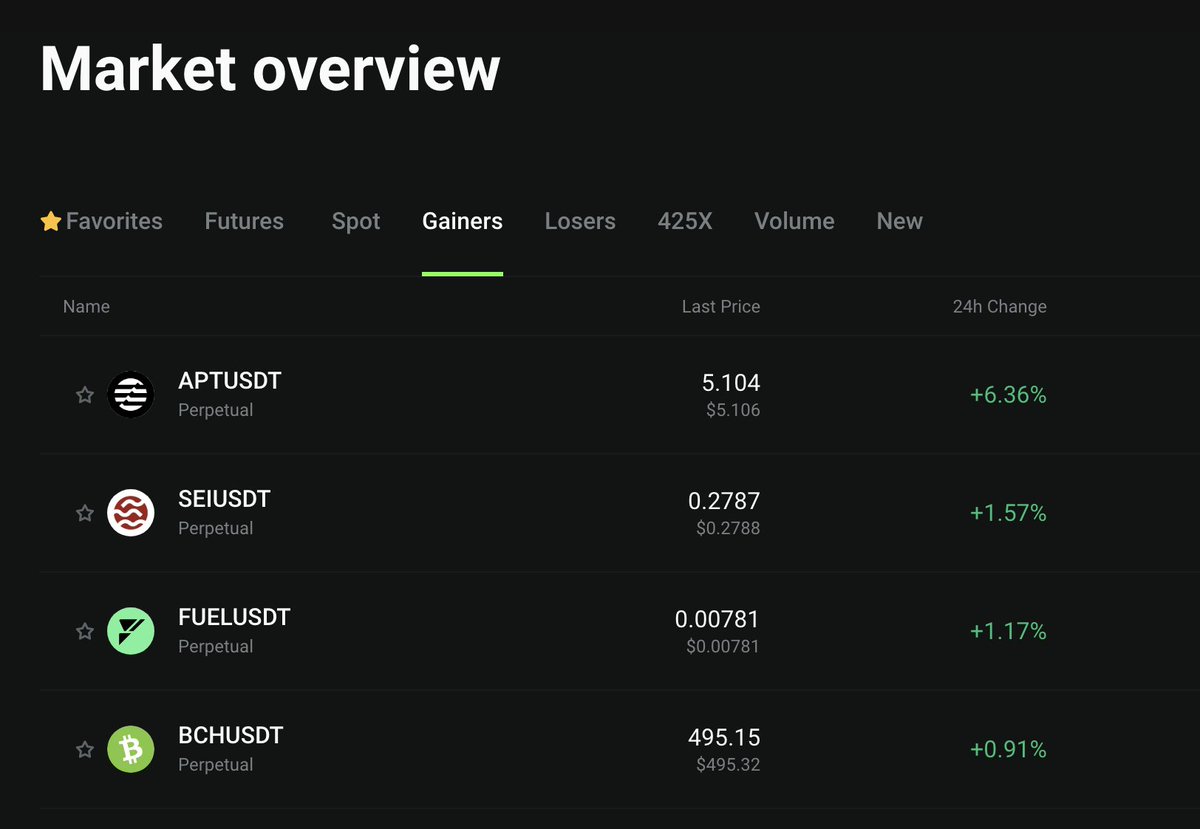The width and height of the screenshot is (1200, 829).
Task: Switch to the Futures tab
Action: tap(244, 221)
